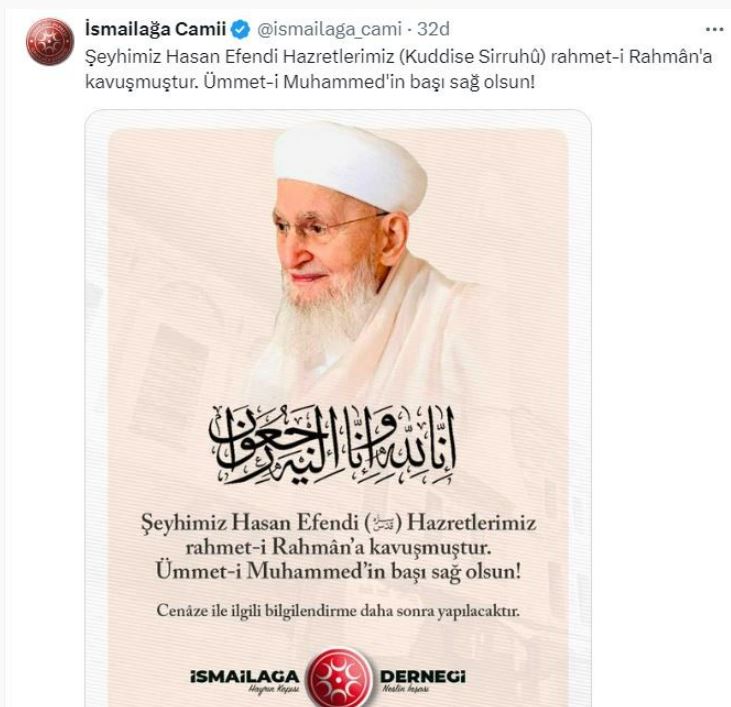The image size is (731, 707).
Task: Open the 32d timestamp link
Action: [433, 29]
